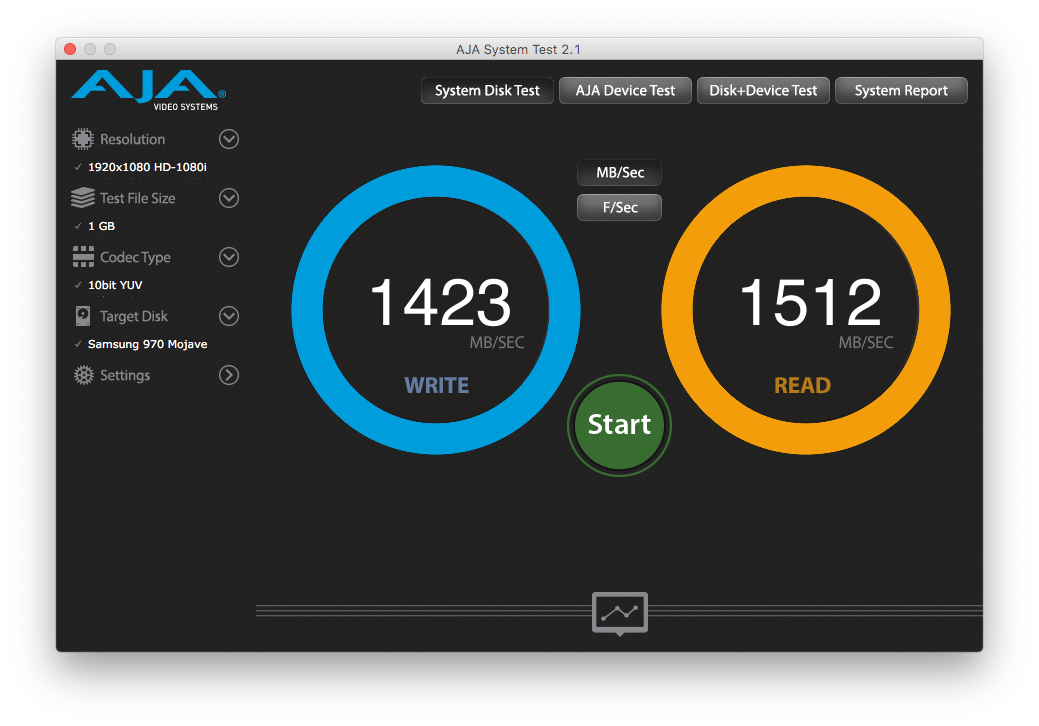Image resolution: width=1039 pixels, height=726 pixels.
Task: Switch to AJA Device Test tab
Action: pos(625,91)
